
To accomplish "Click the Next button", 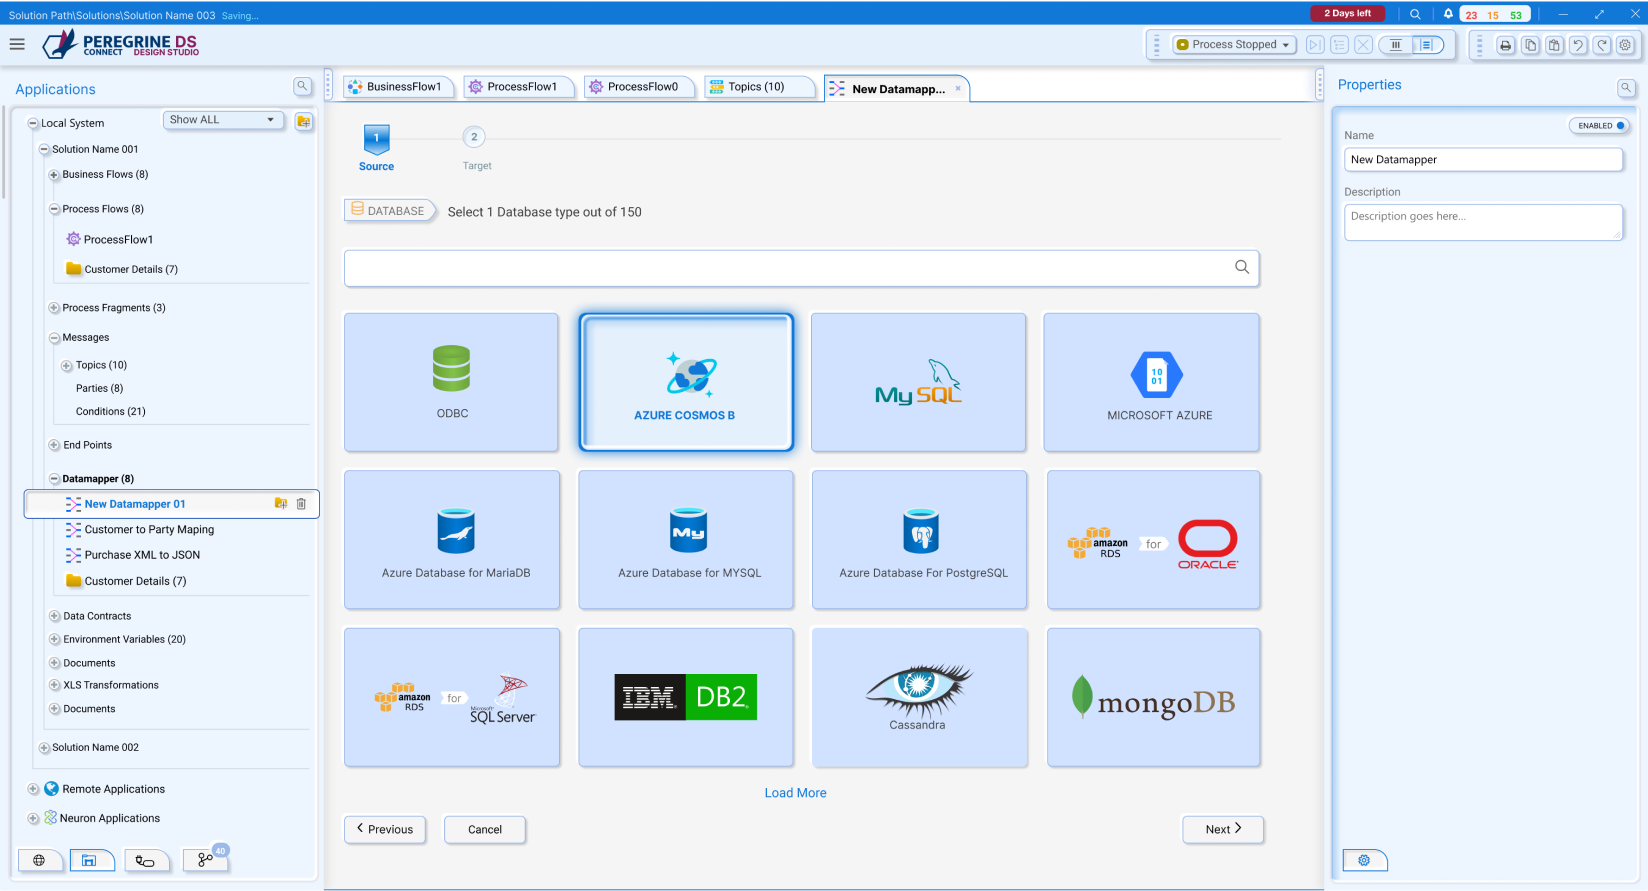I will tap(1223, 829).
